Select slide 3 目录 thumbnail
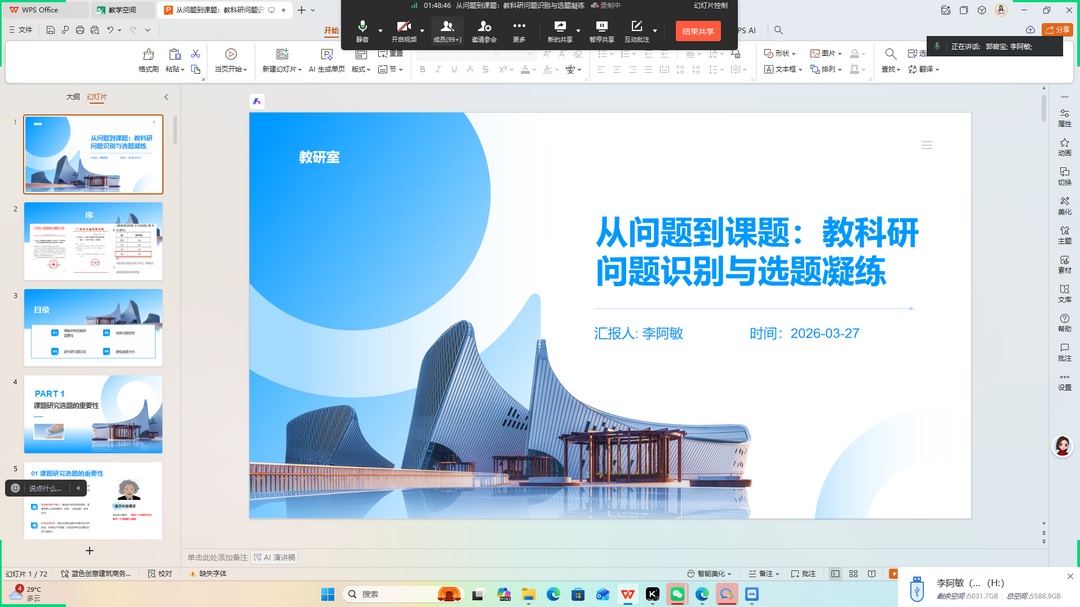The image size is (1080, 607). click(93, 328)
